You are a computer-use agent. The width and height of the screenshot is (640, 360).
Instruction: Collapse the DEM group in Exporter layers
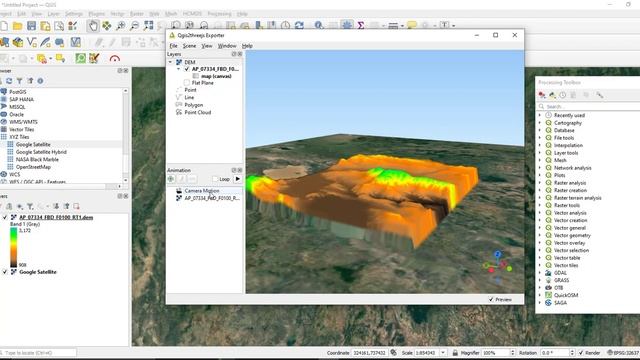pos(171,62)
